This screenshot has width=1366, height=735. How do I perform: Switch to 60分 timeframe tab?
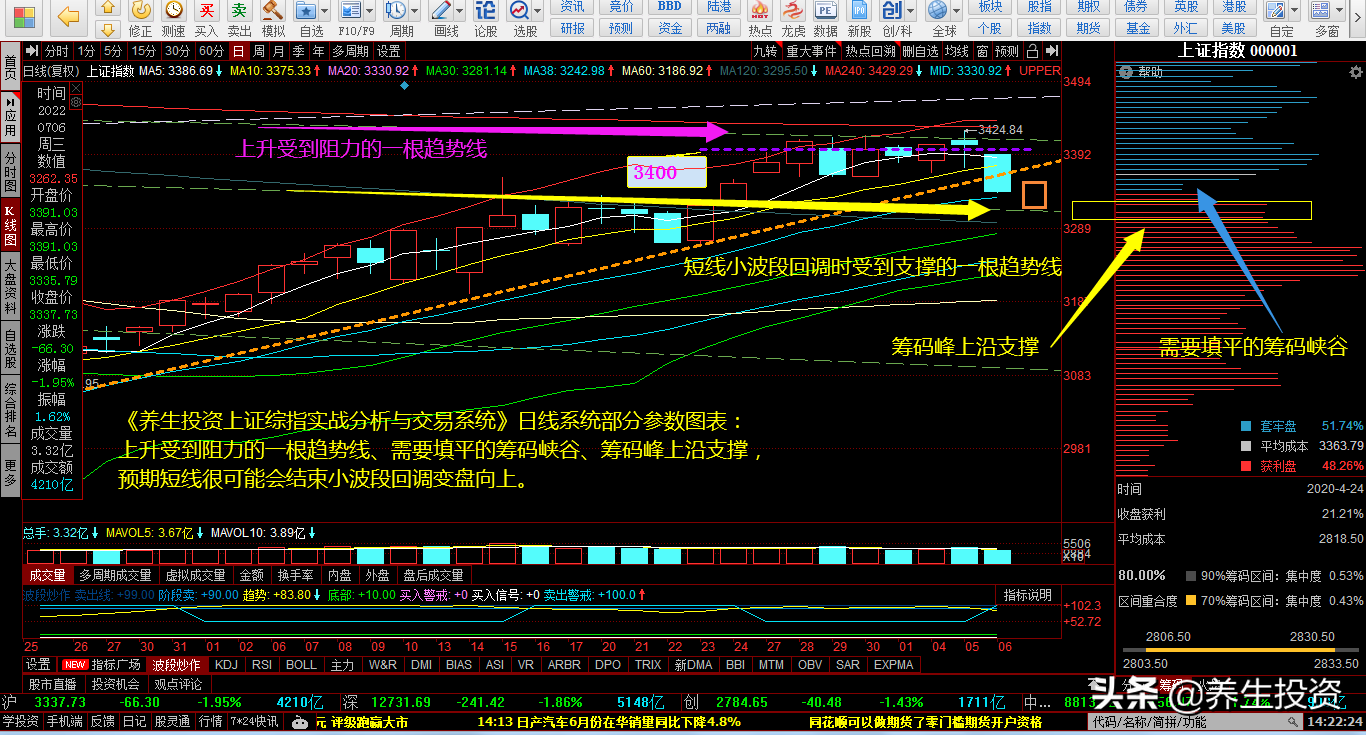[x=211, y=51]
